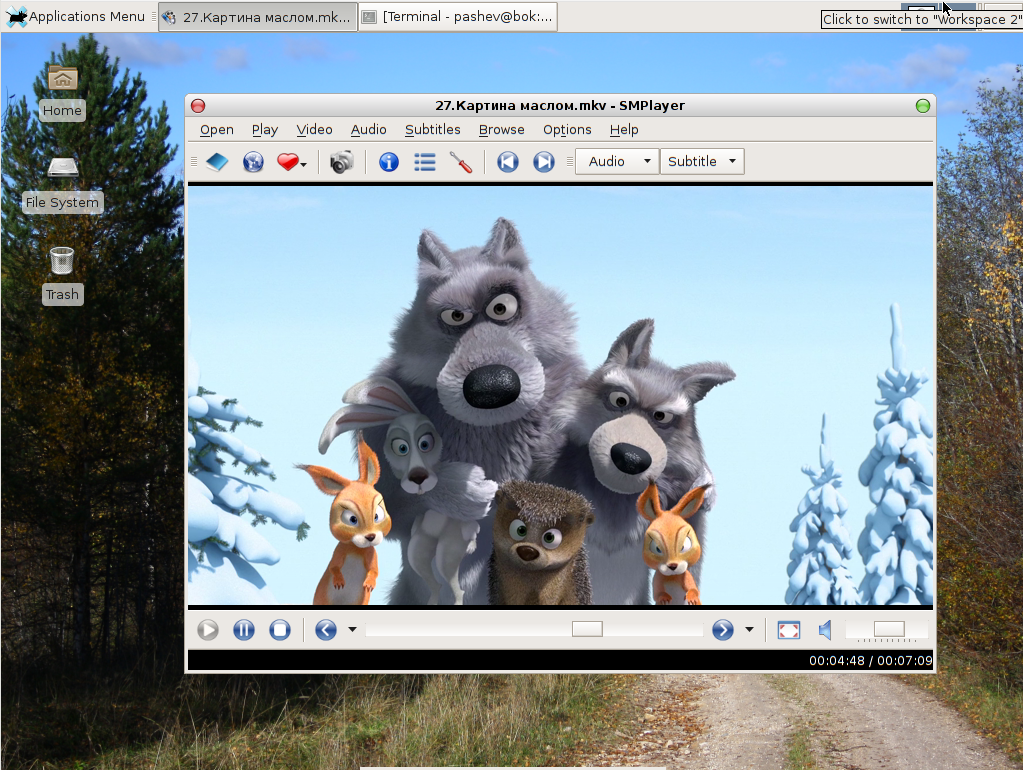Open the Home desktop icon

[63, 93]
